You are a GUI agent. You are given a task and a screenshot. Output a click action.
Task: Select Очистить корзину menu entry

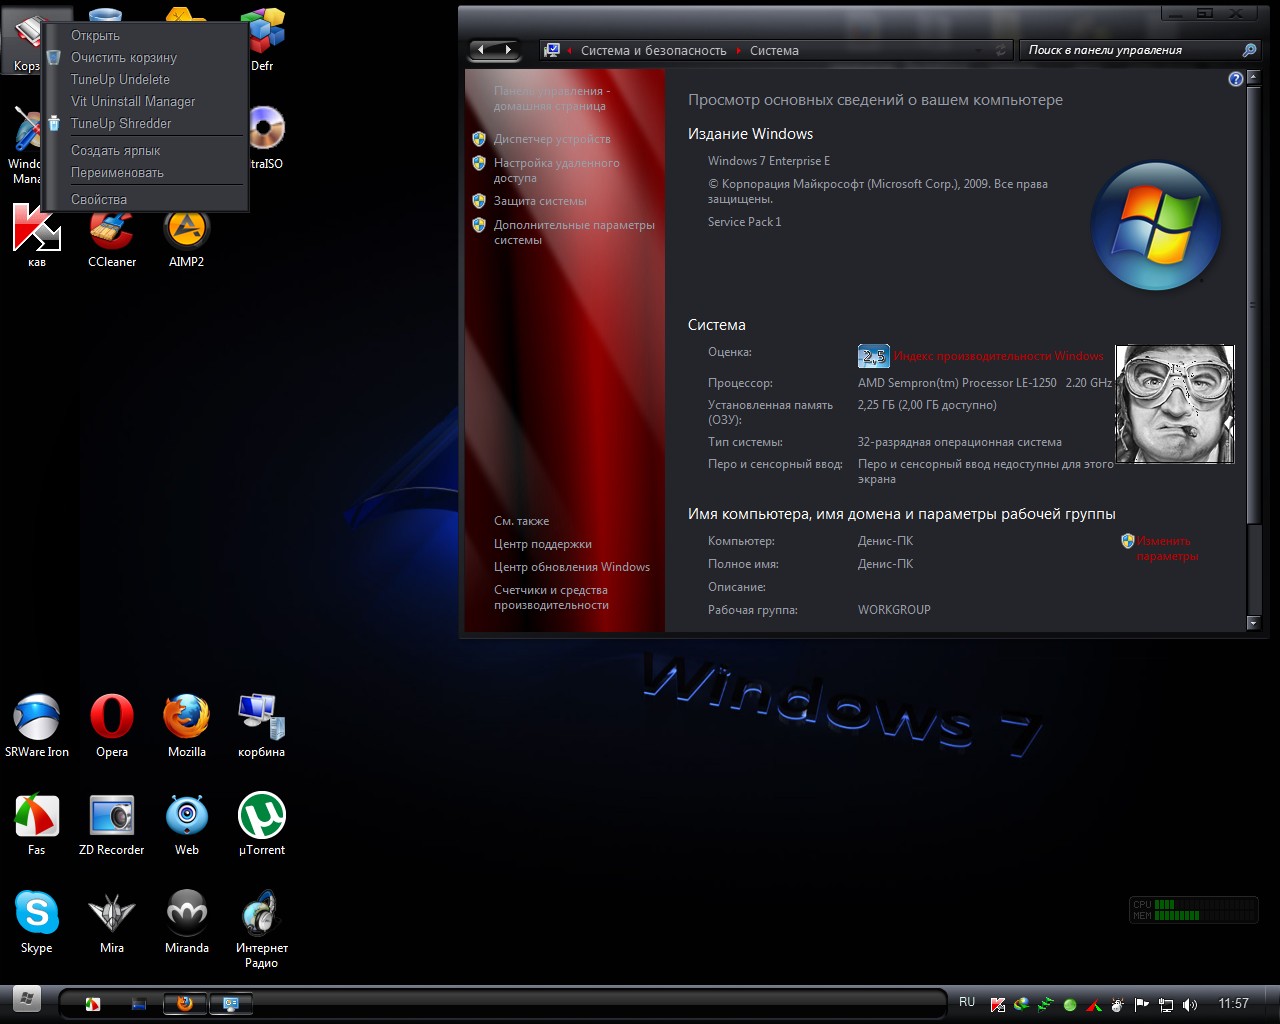point(145,57)
